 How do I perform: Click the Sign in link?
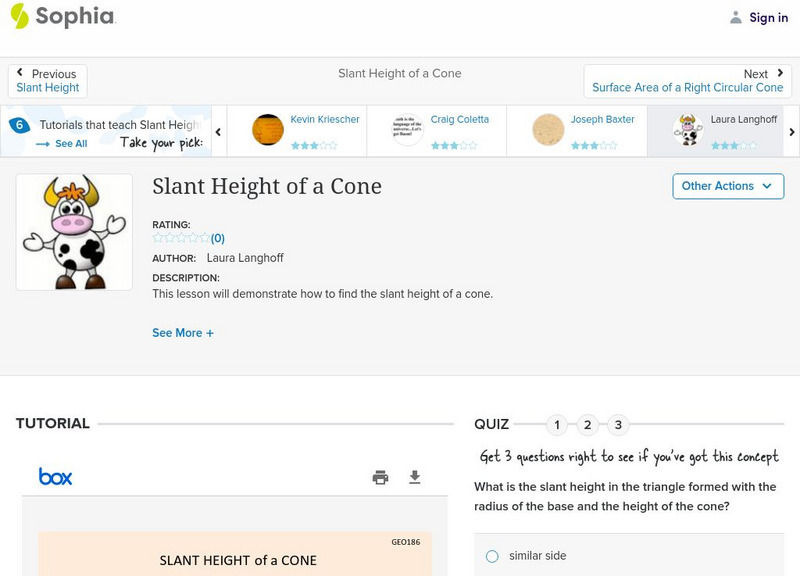coord(768,18)
